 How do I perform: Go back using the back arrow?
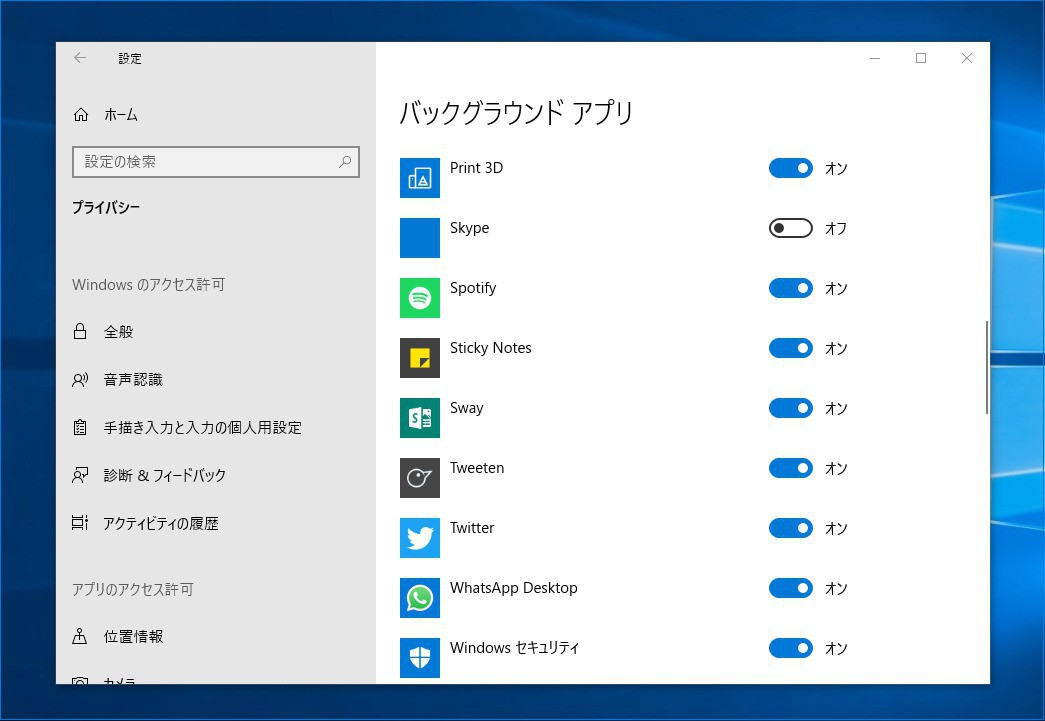pyautogui.click(x=80, y=58)
